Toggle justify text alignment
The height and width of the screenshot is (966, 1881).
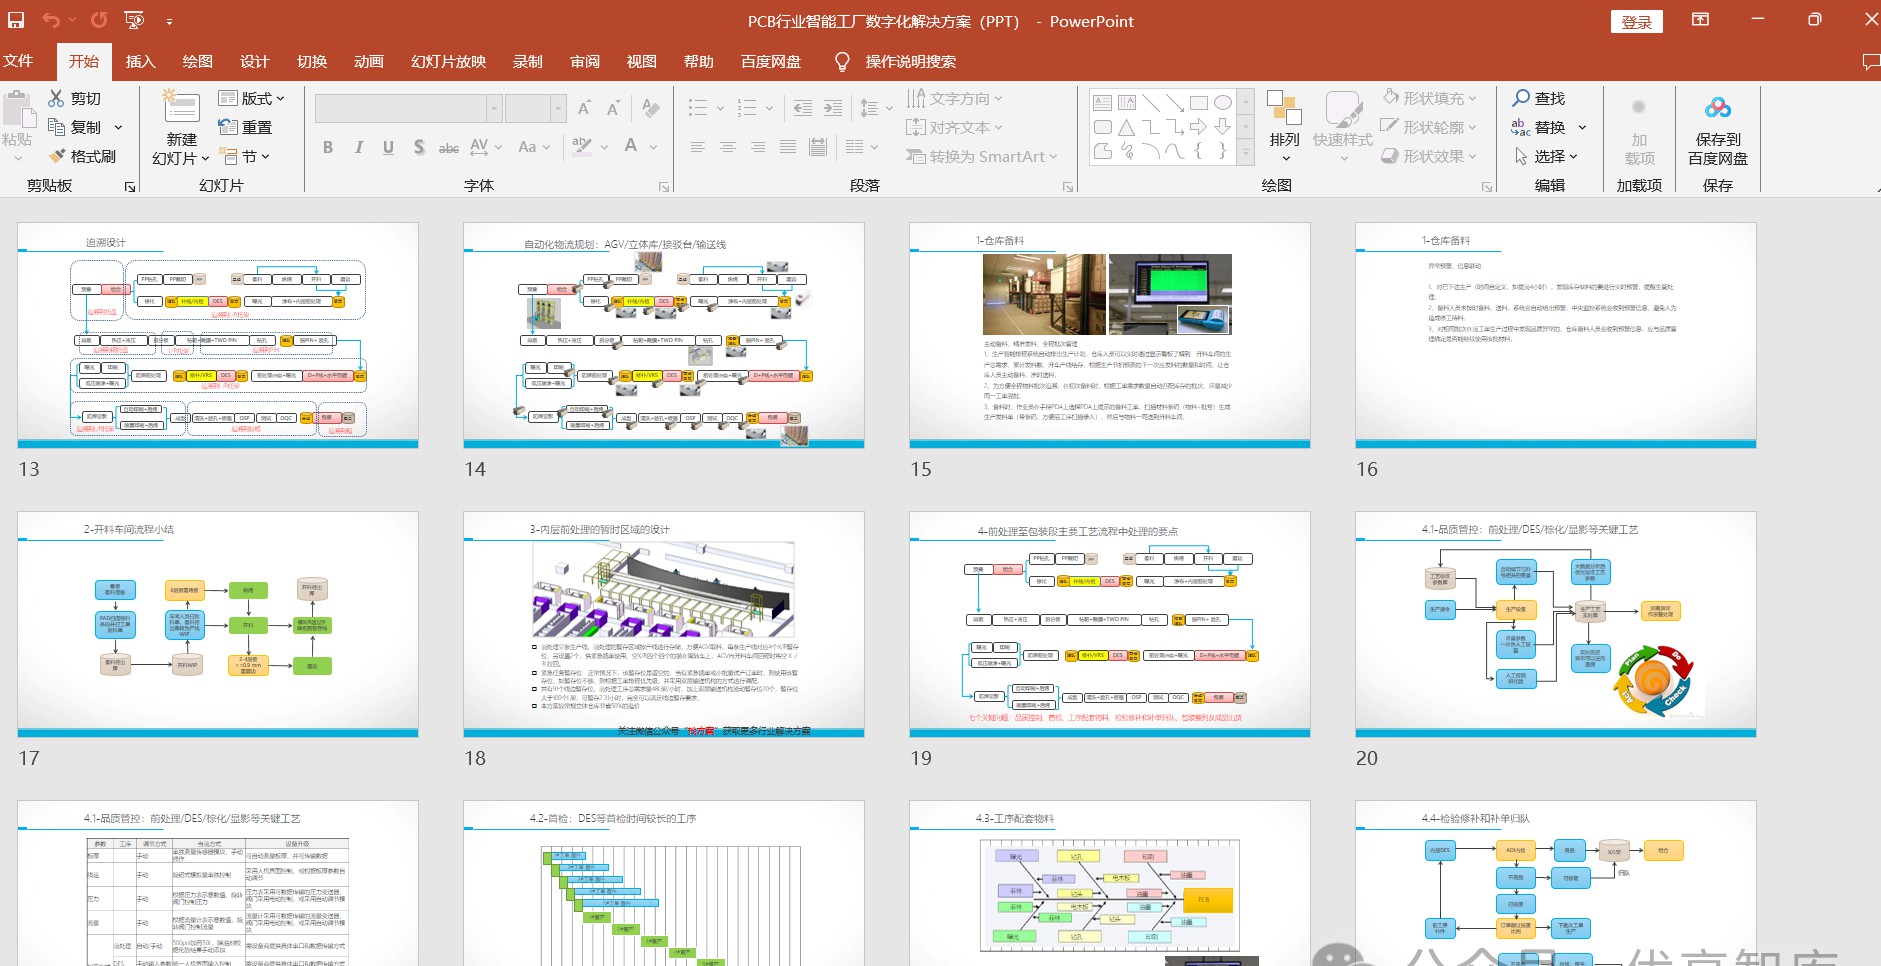click(x=788, y=147)
